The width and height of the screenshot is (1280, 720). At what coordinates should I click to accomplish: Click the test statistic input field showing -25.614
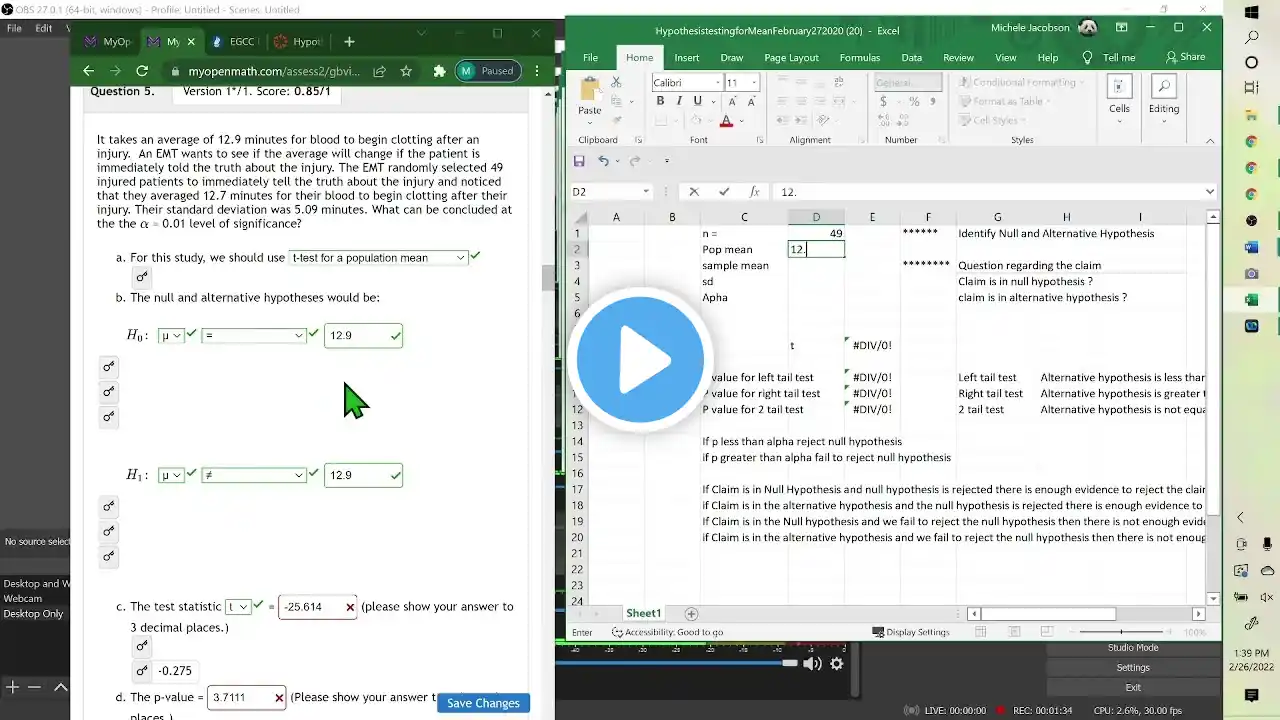312,607
